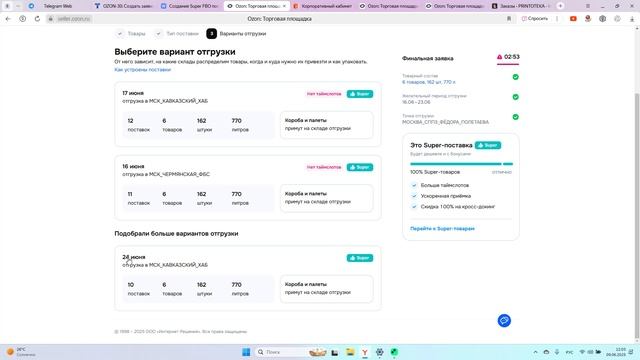The width and height of the screenshot is (640, 360).
Task: Open Yandex Browser icon in taskbar
Action: coord(364,352)
